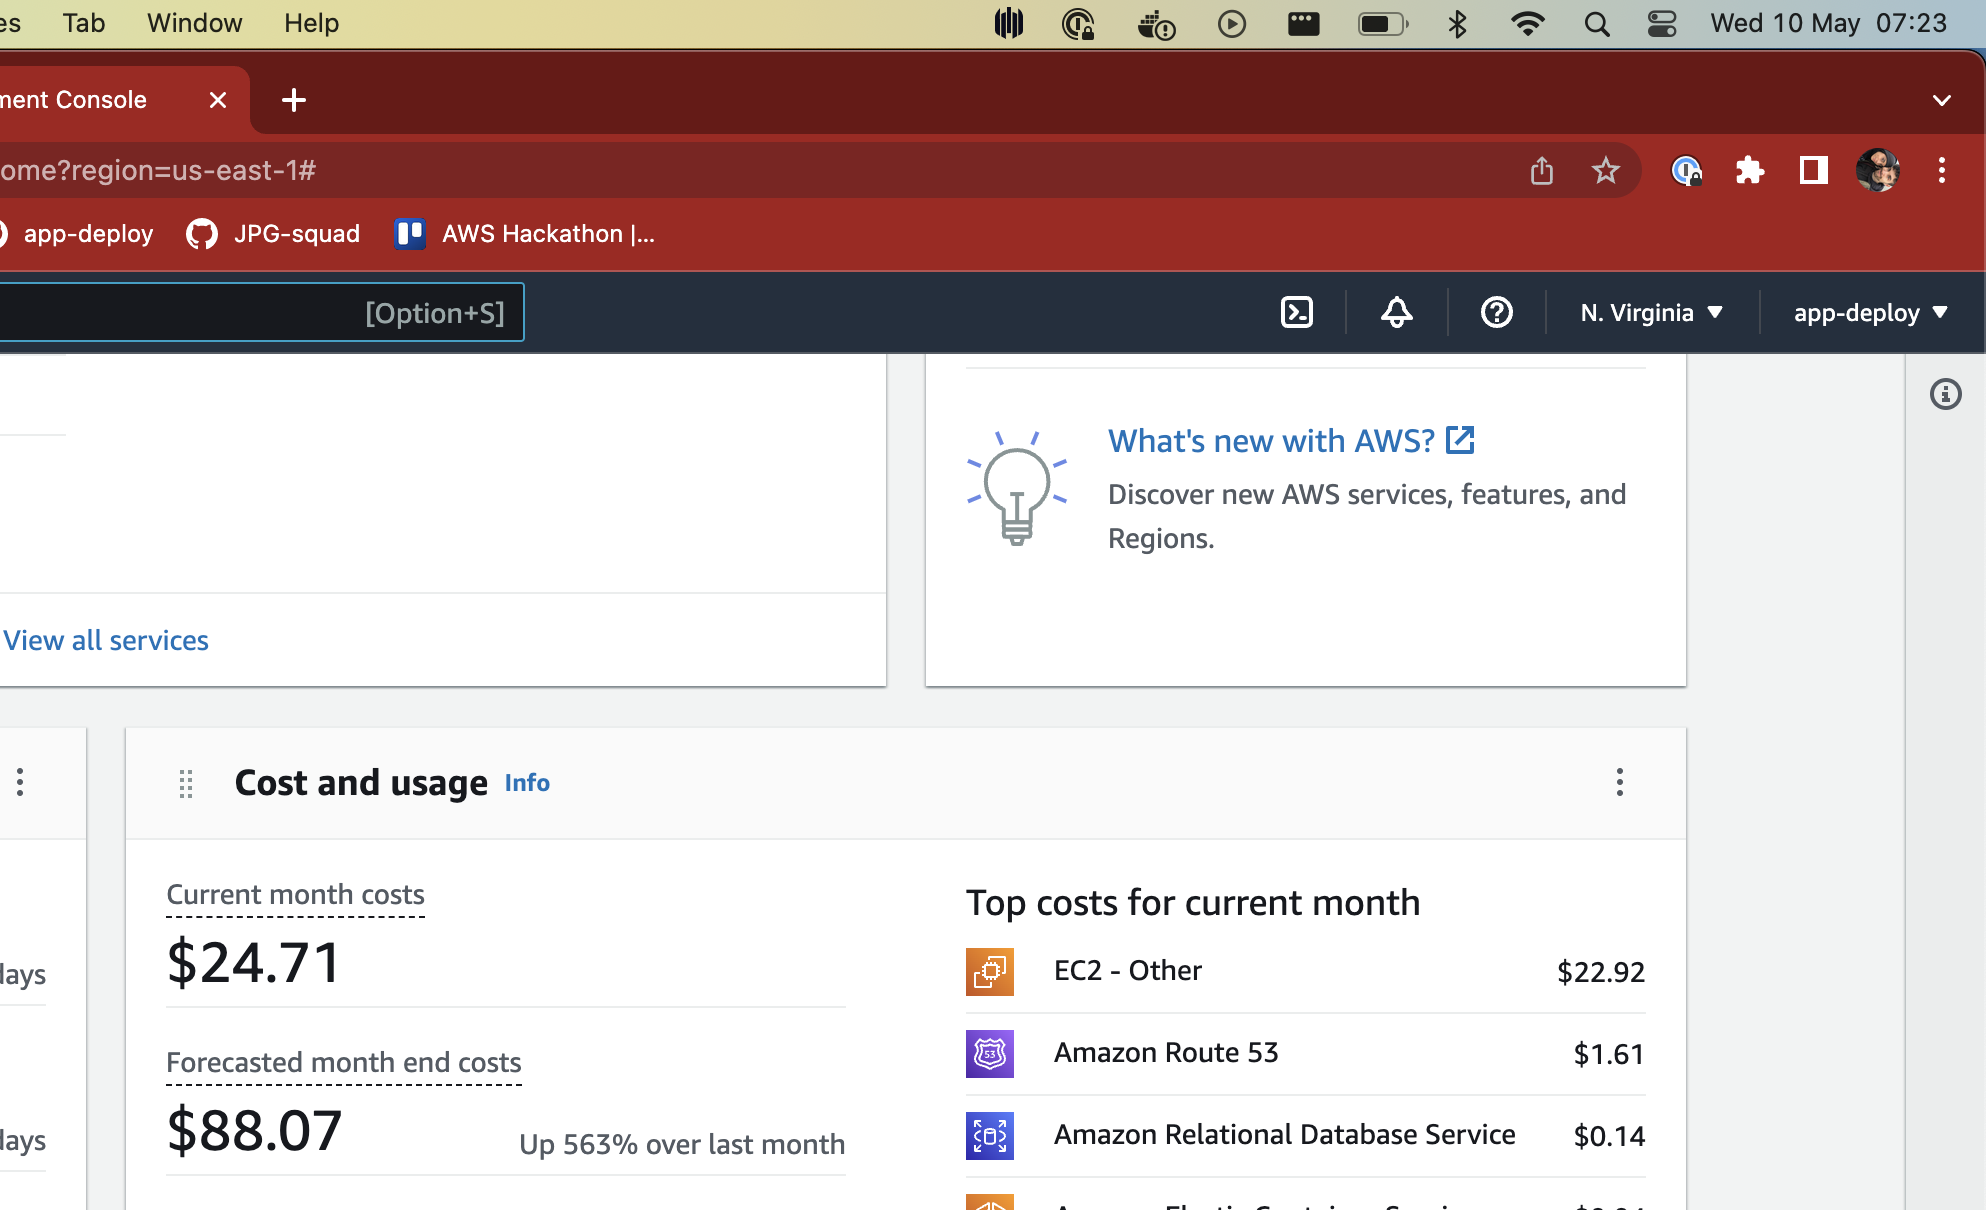The image size is (1986, 1210).
Task: Click the Wi-Fi status icon
Action: coord(1527,24)
